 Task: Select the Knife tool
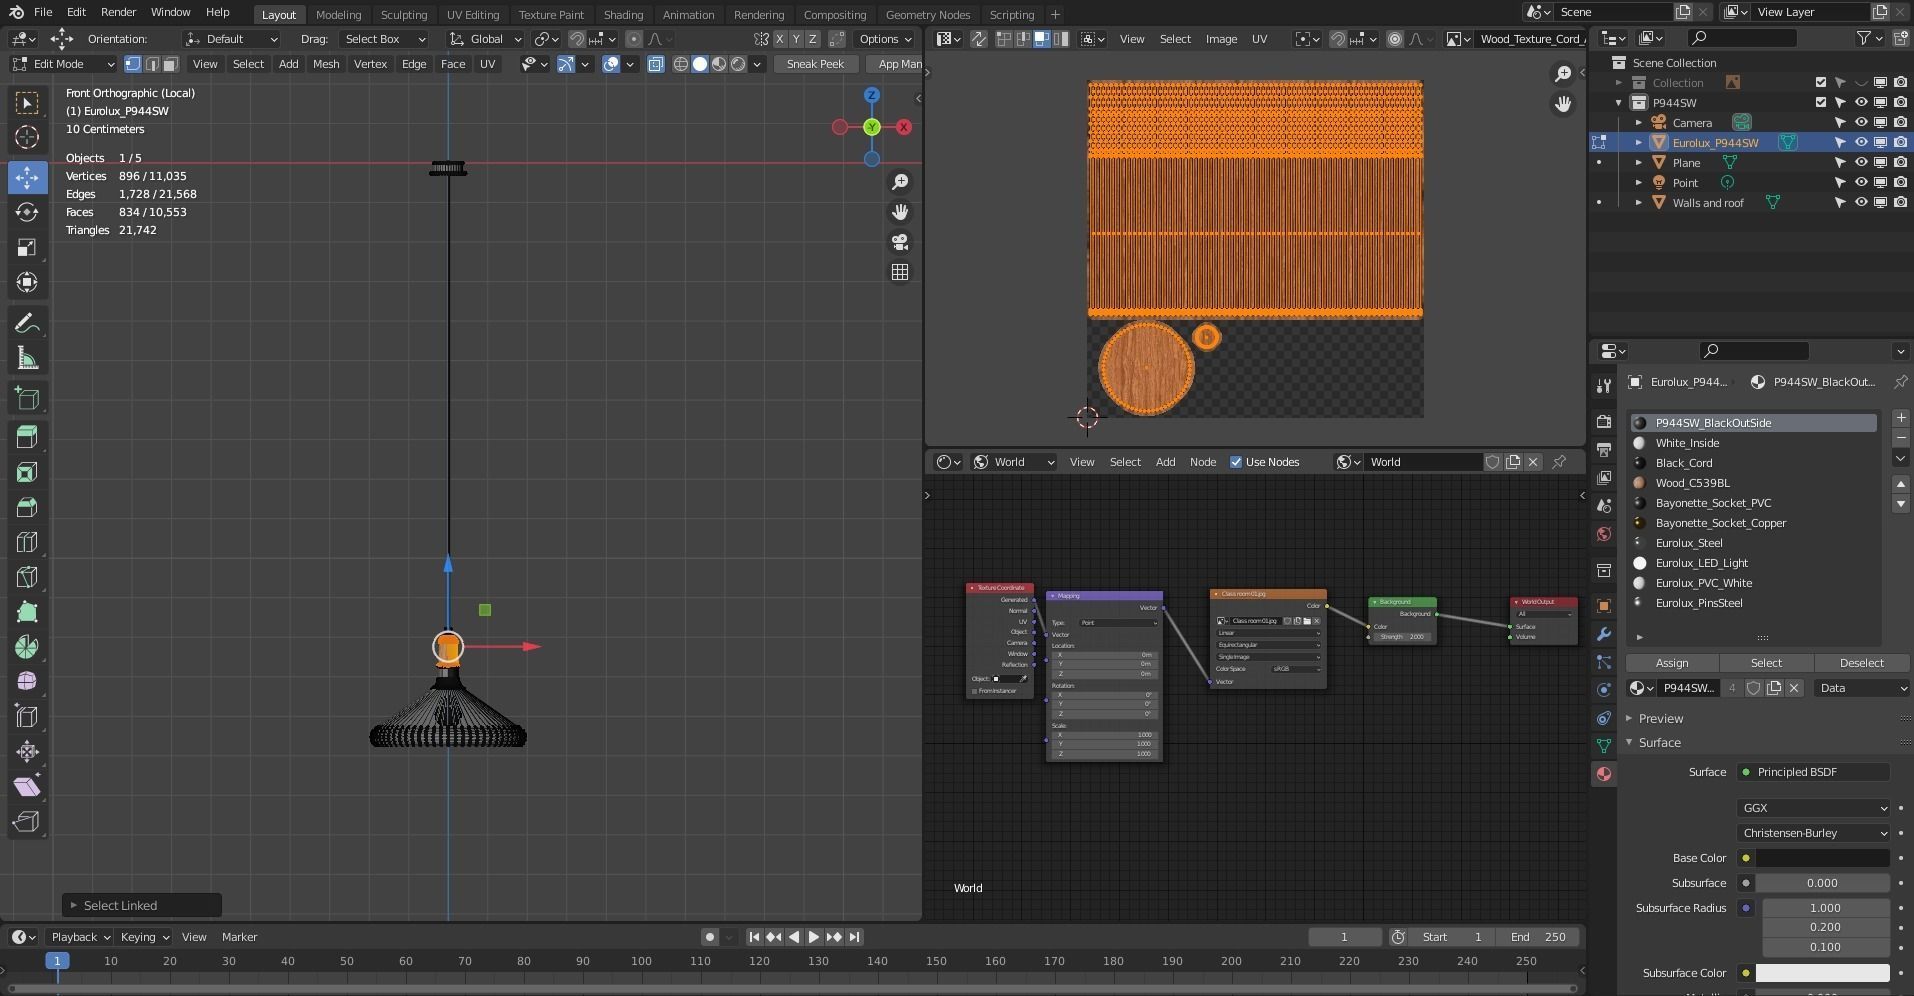(27, 577)
